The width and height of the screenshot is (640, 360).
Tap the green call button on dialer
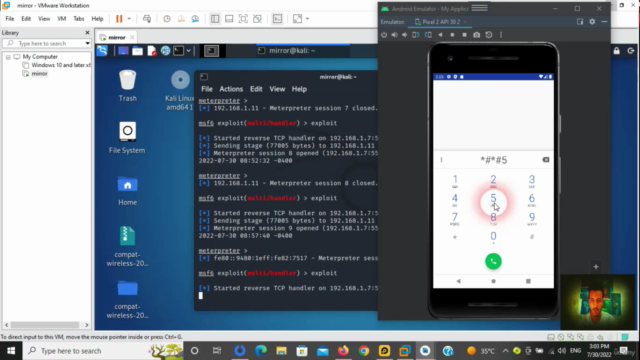pos(493,261)
